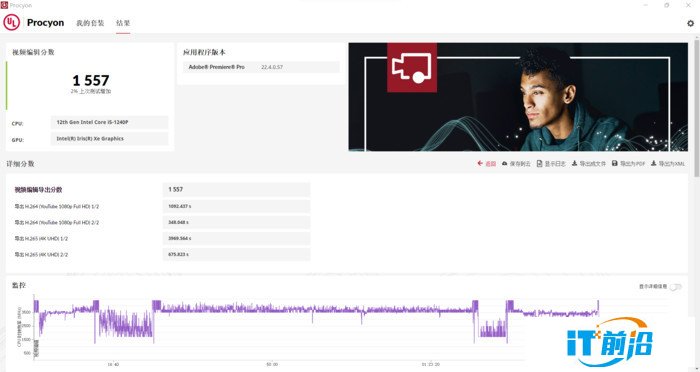The image size is (700, 372).
Task: Open settings via the gear icon
Action: pos(690,23)
